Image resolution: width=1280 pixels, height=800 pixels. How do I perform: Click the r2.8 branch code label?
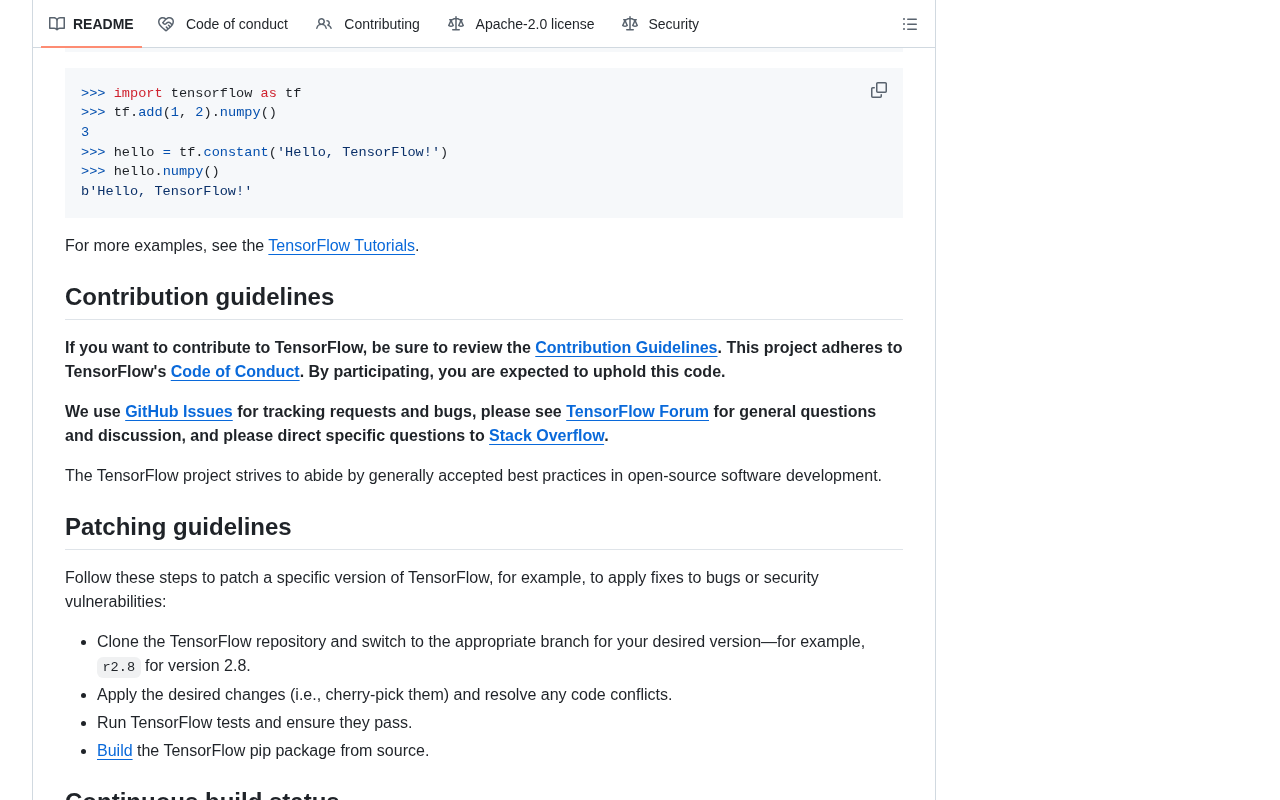coord(119,667)
